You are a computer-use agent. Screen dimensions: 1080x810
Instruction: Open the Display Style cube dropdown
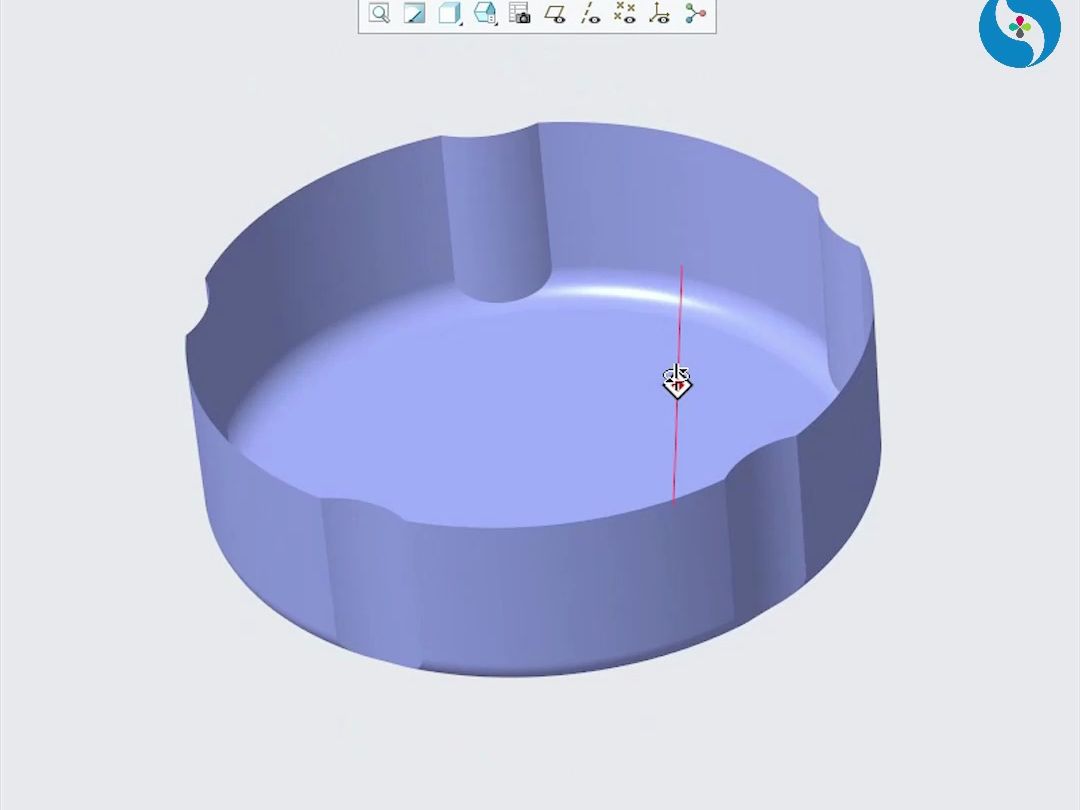click(449, 13)
